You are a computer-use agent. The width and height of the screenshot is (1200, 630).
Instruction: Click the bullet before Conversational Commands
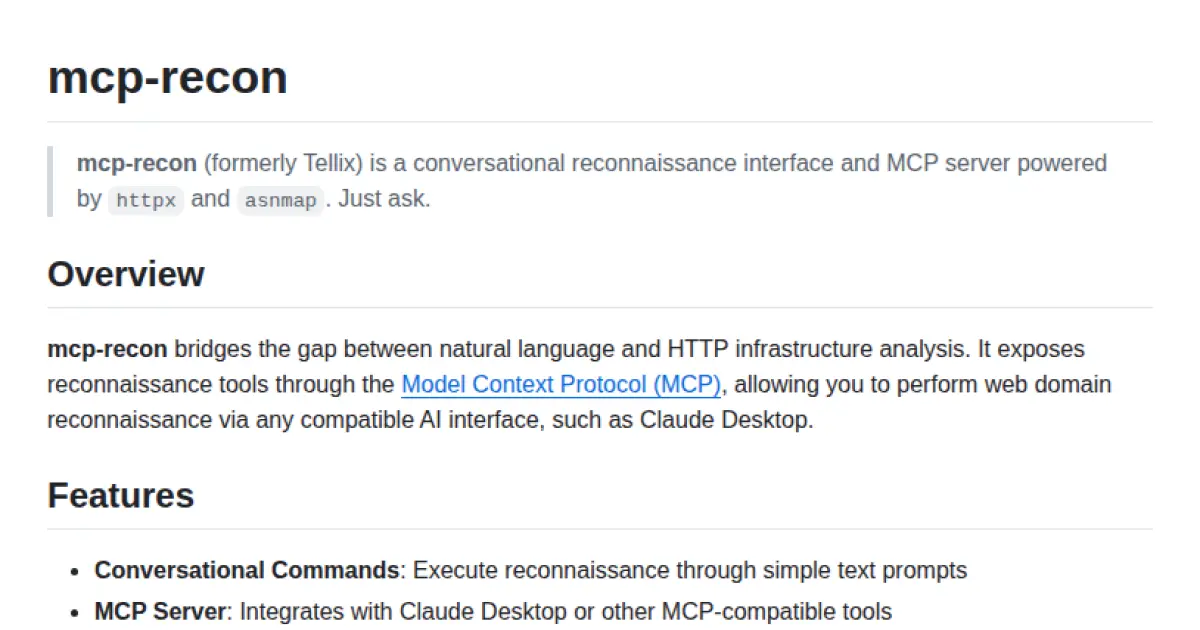pyautogui.click(x=74, y=572)
